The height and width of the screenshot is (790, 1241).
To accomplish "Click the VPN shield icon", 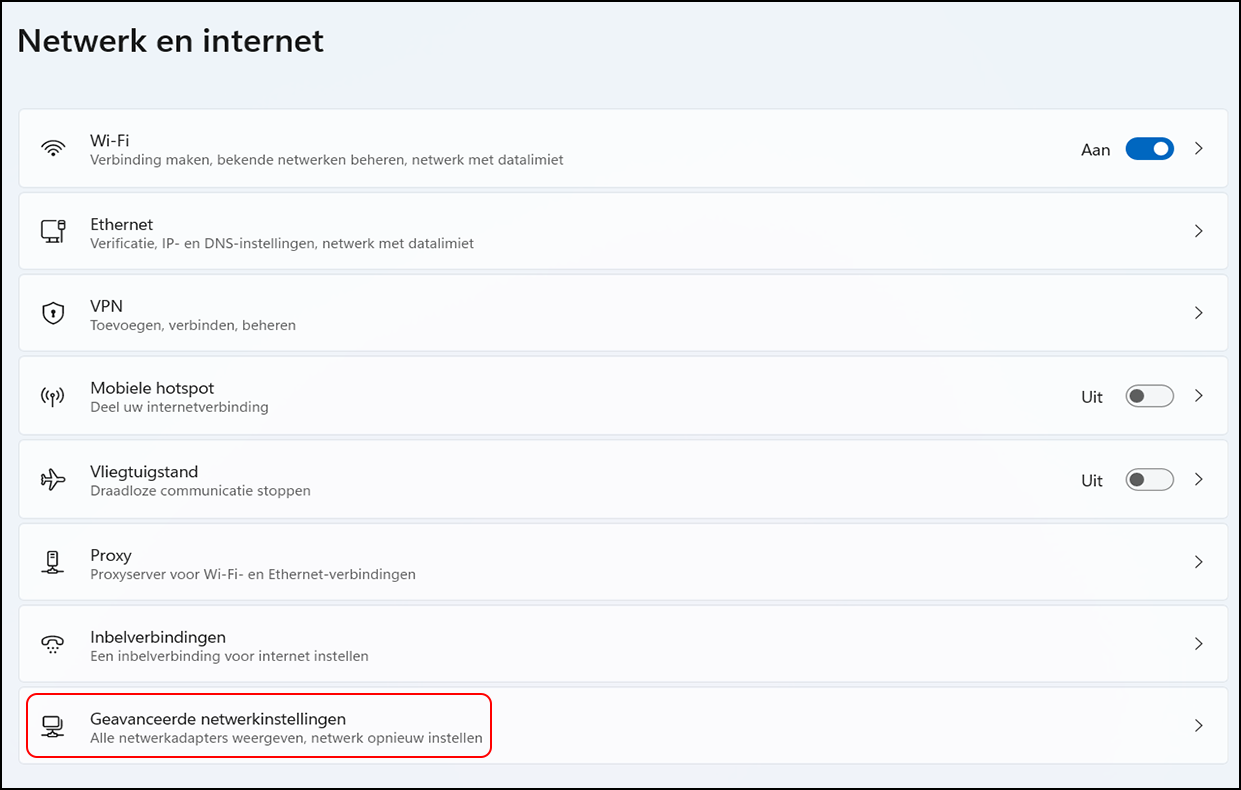I will tap(53, 314).
